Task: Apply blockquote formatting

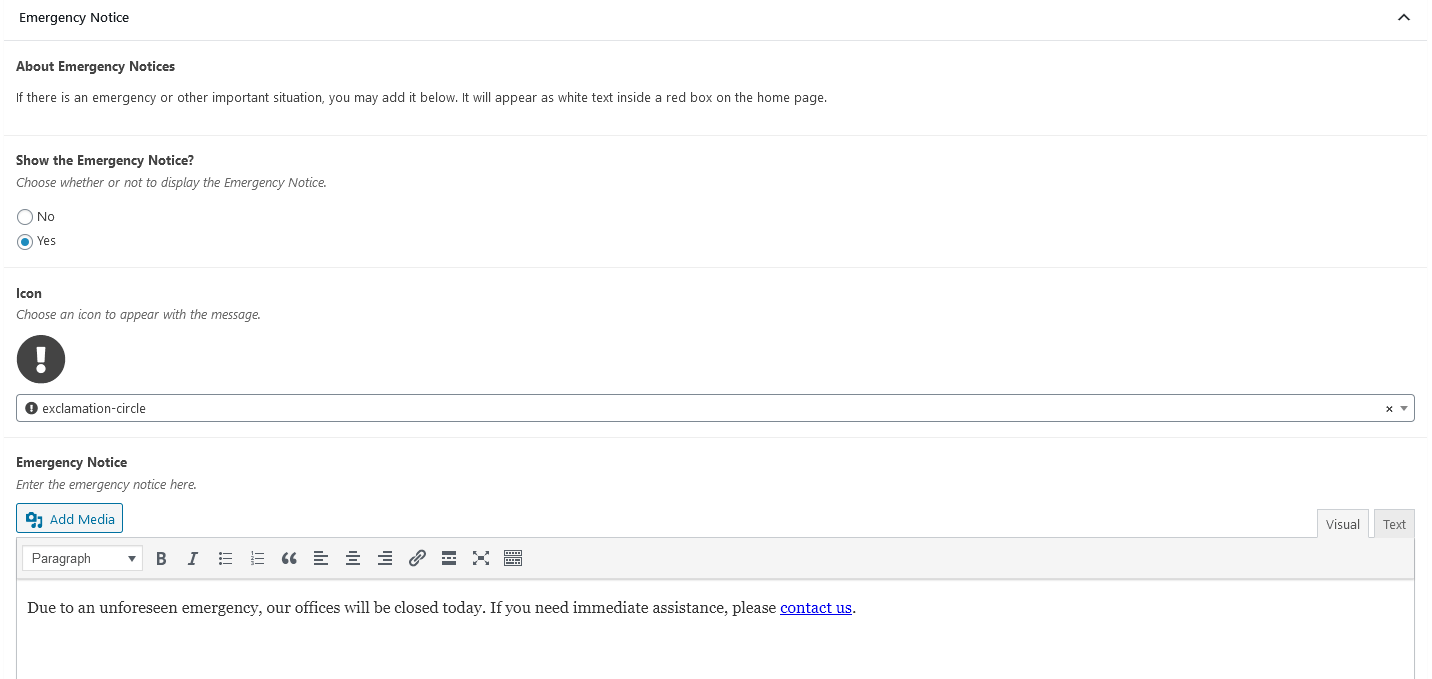Action: point(289,559)
